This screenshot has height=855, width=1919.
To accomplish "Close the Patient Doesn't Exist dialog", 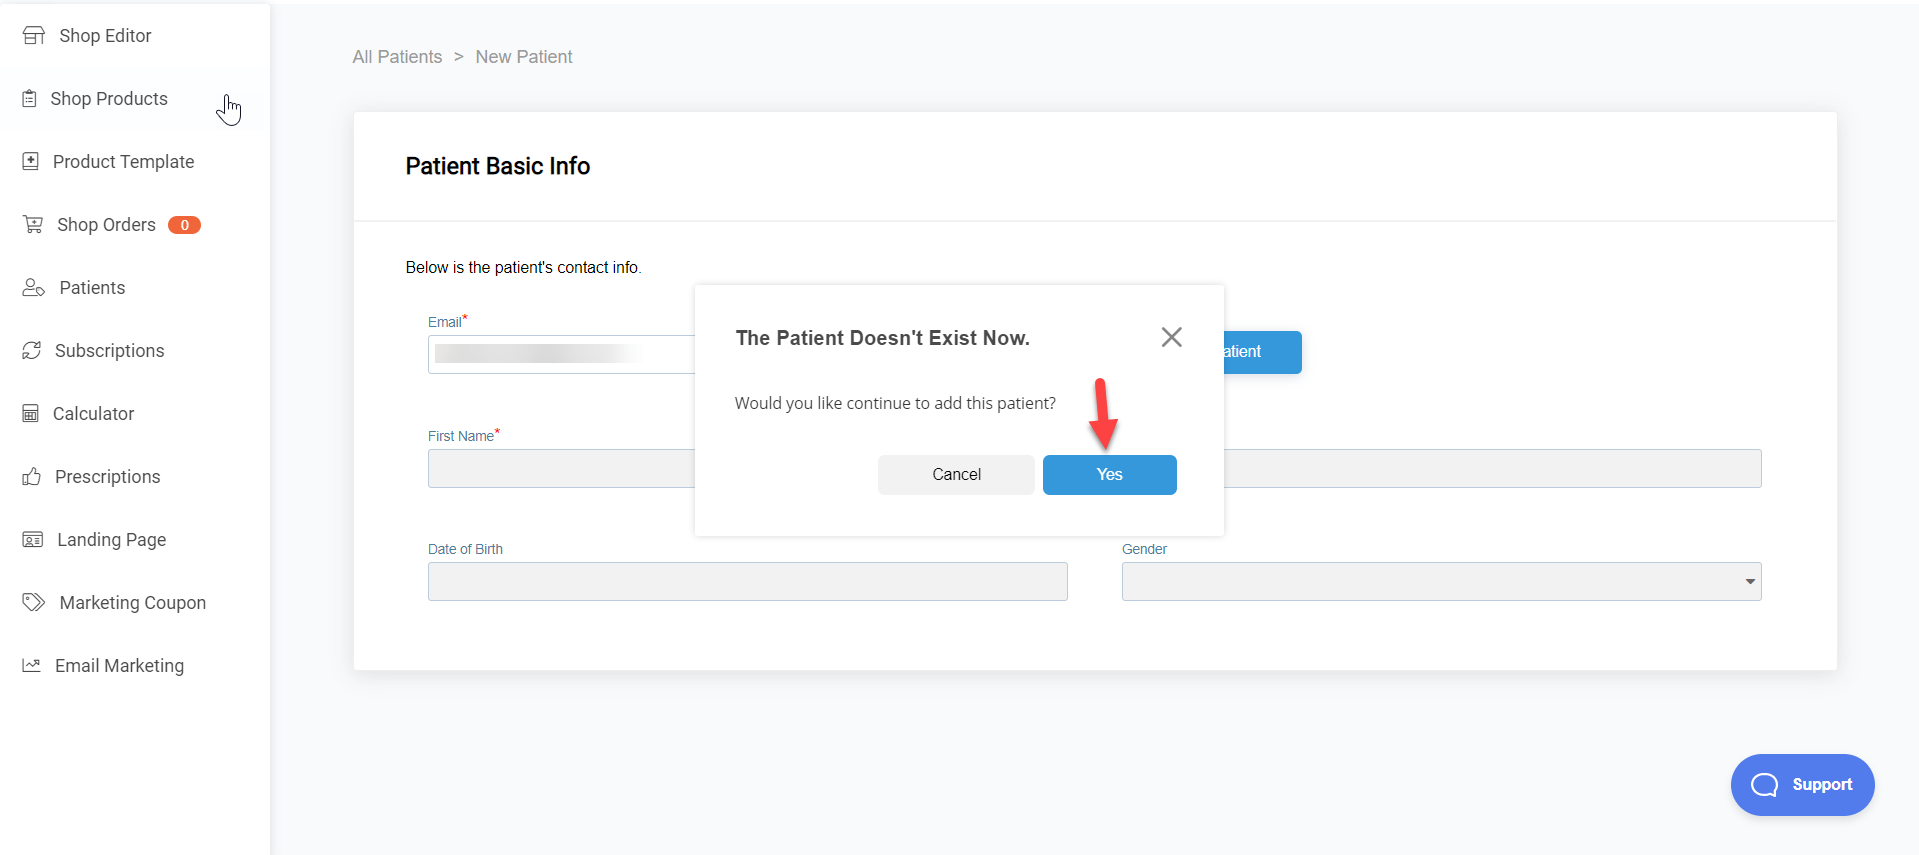I will (1172, 338).
